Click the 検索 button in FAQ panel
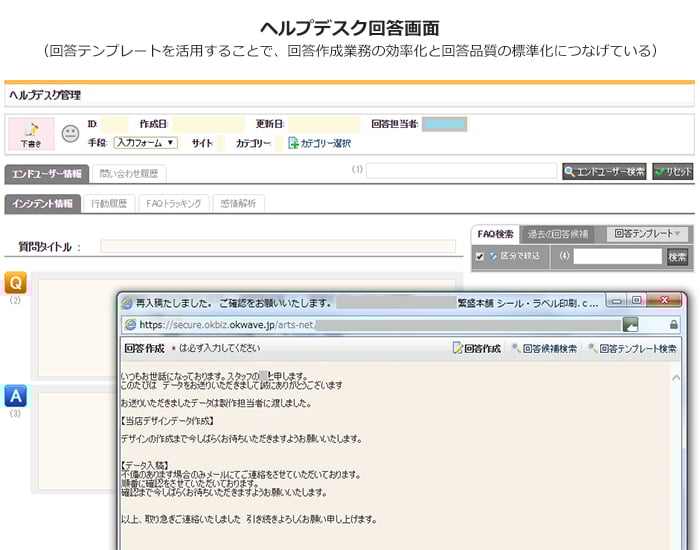The image size is (700, 550). pos(677,257)
